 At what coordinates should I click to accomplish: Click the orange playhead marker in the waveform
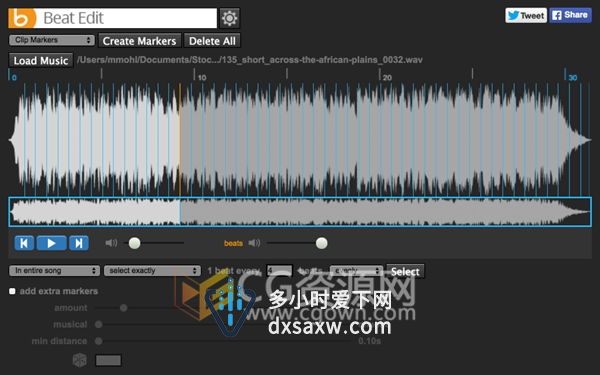[180, 140]
